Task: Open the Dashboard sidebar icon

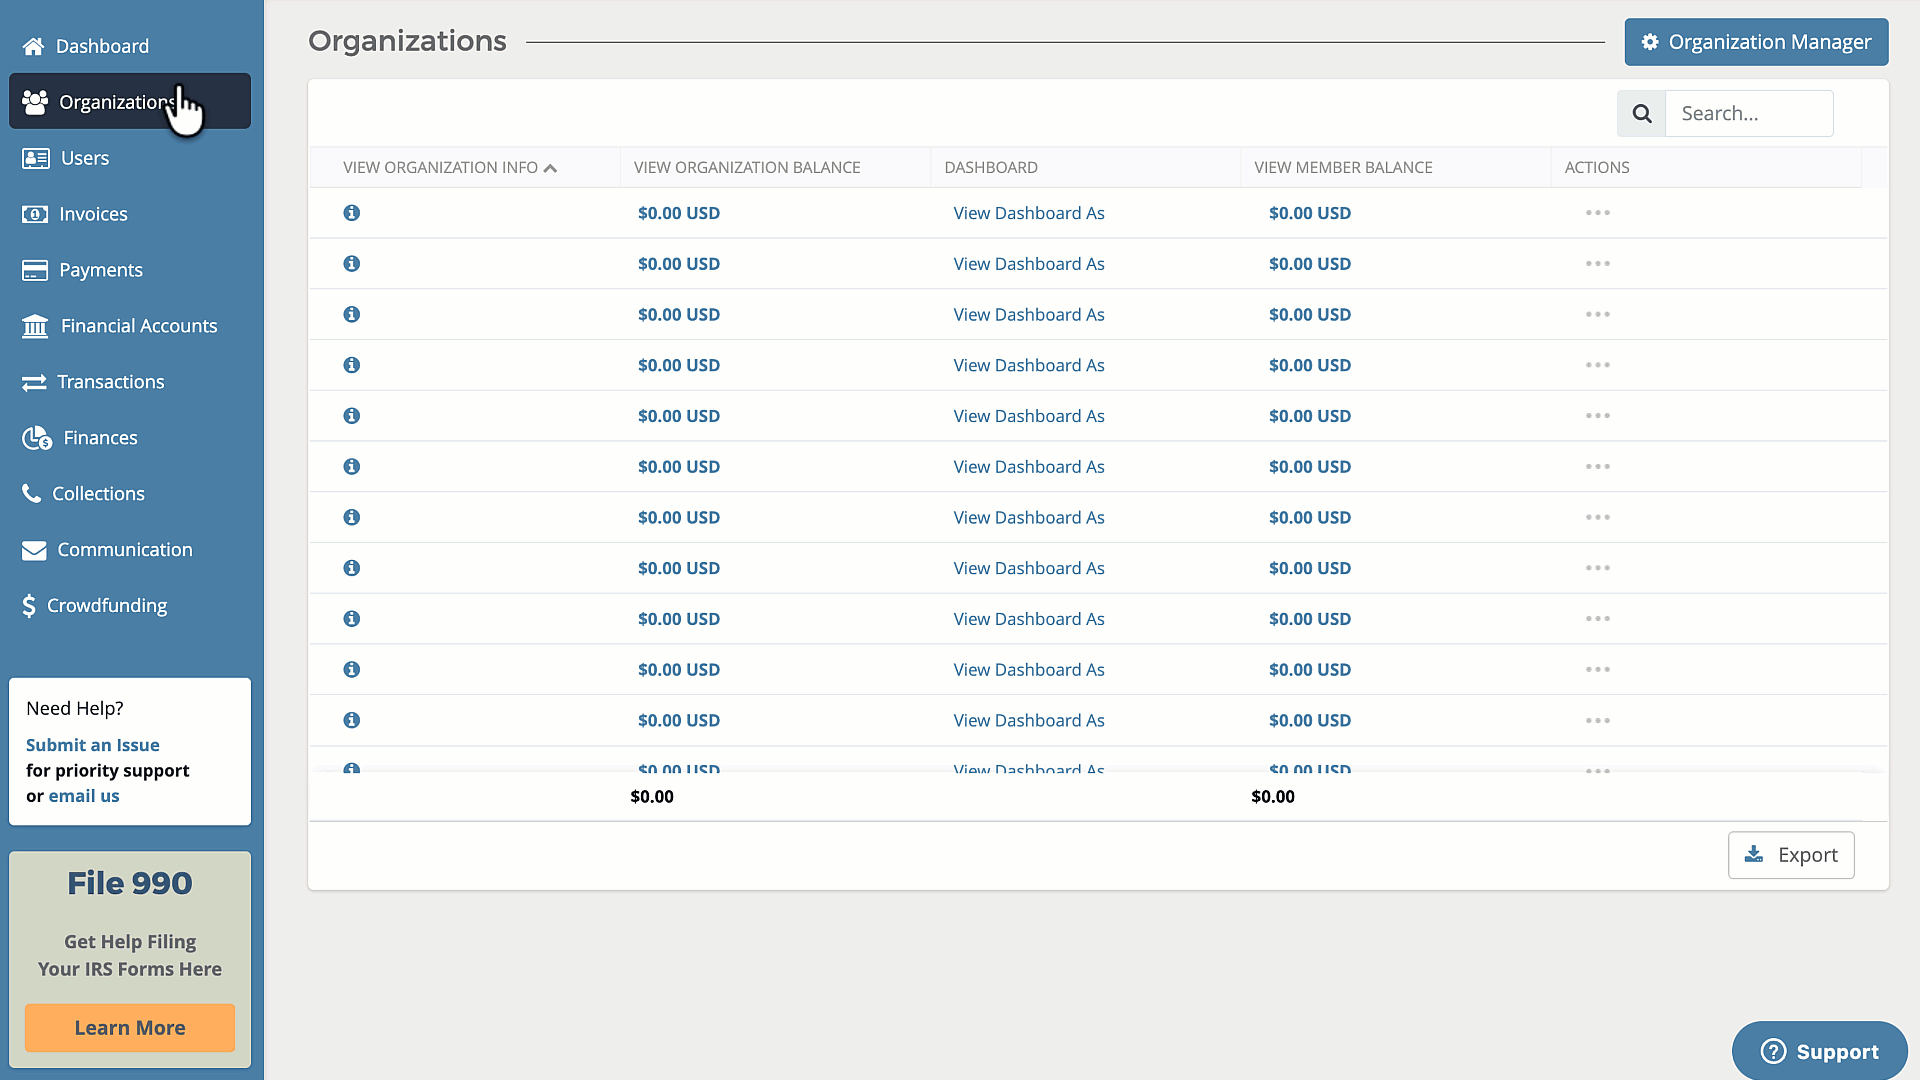Action: point(34,46)
